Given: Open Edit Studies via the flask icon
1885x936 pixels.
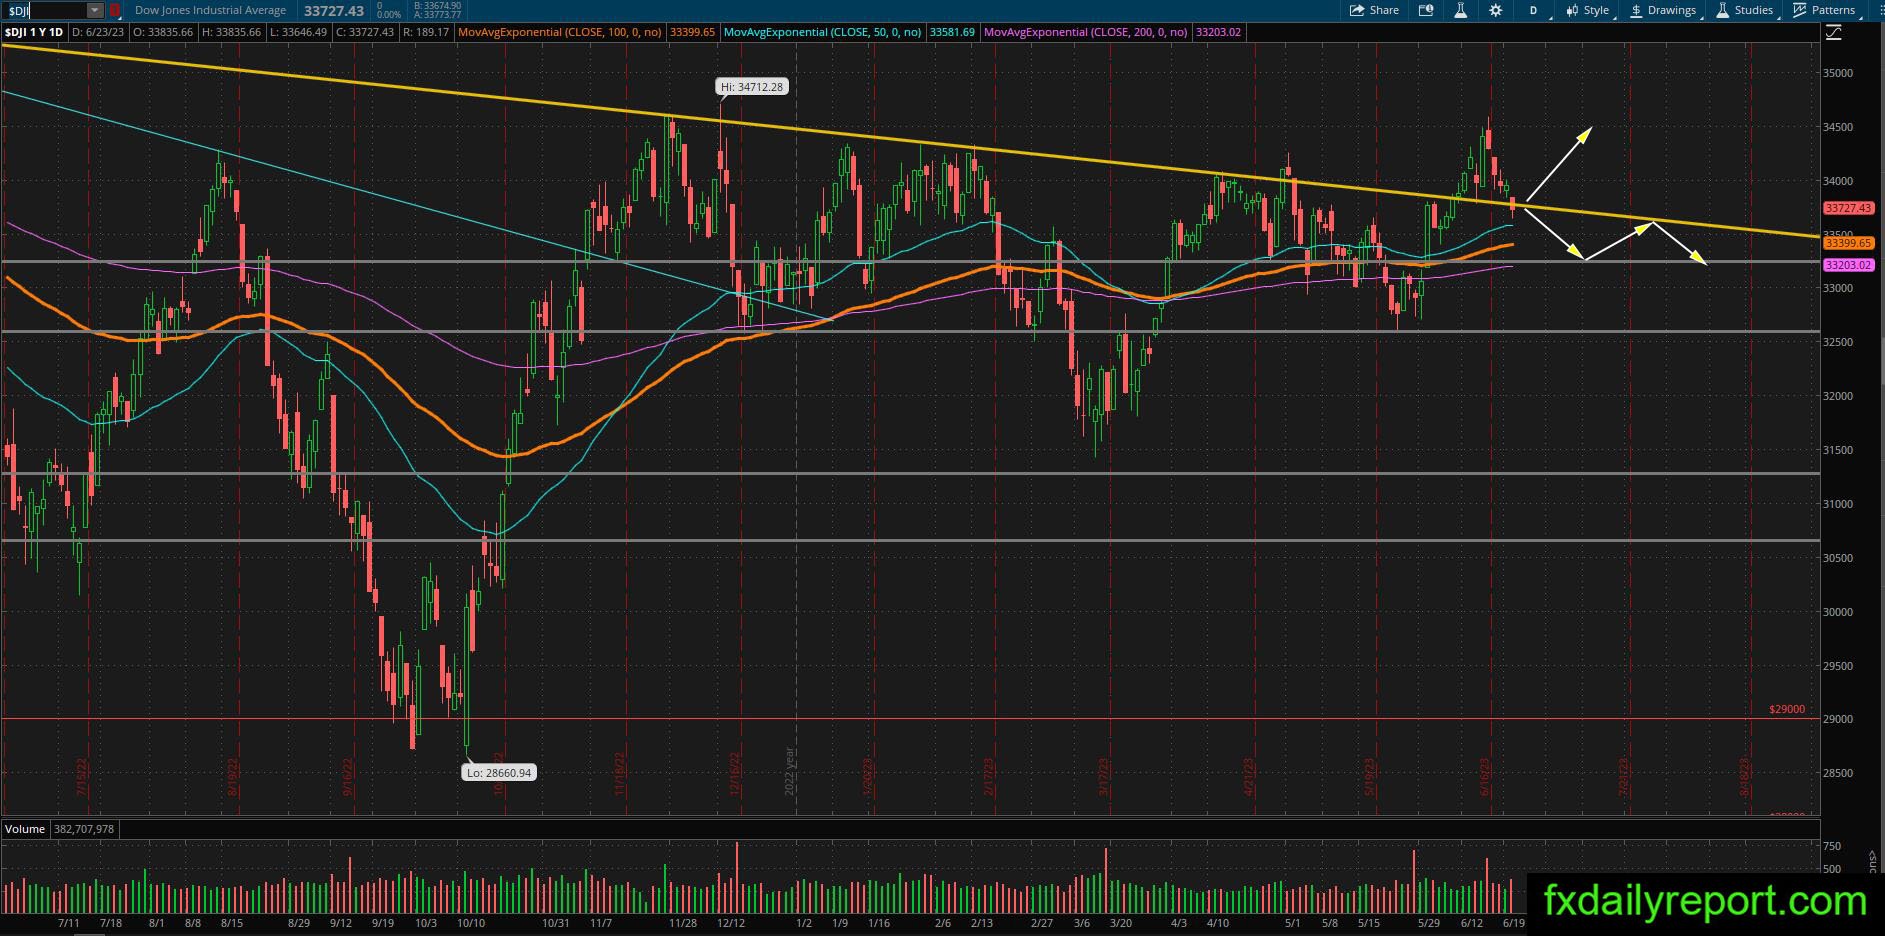Looking at the screenshot, I should coord(1460,10).
